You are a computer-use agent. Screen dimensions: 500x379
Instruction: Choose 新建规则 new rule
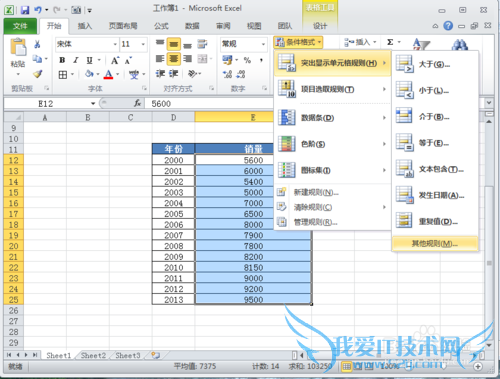point(332,192)
